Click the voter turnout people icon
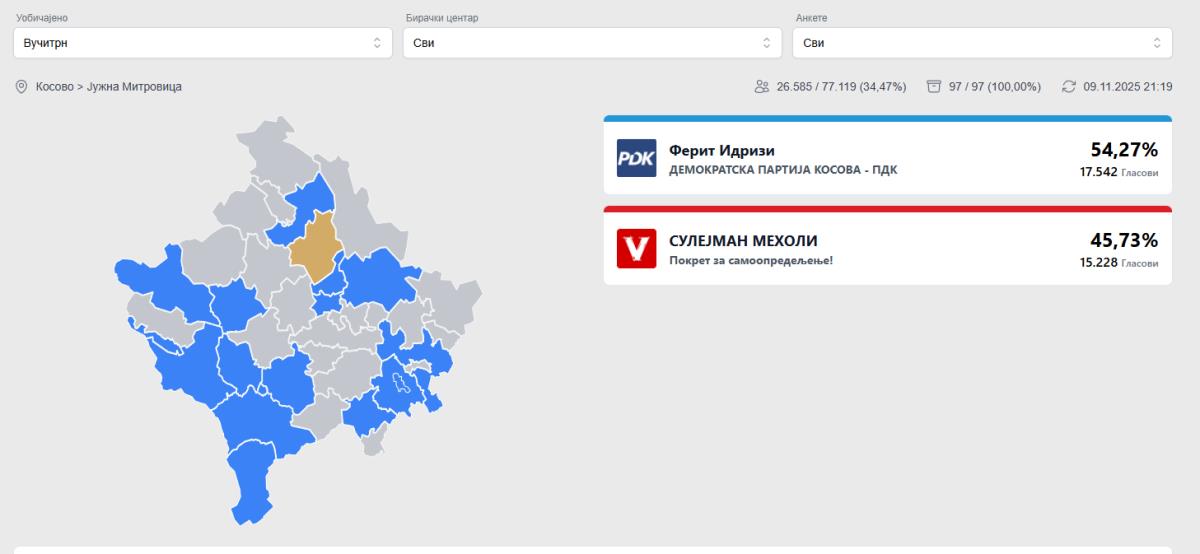 [x=762, y=87]
